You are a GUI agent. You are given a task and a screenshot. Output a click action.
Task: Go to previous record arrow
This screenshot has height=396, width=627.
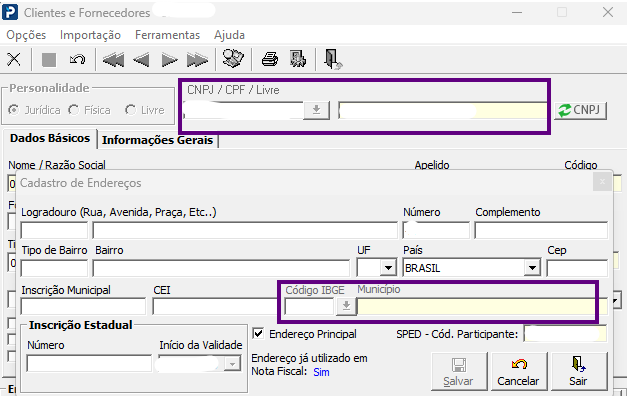[x=141, y=60]
